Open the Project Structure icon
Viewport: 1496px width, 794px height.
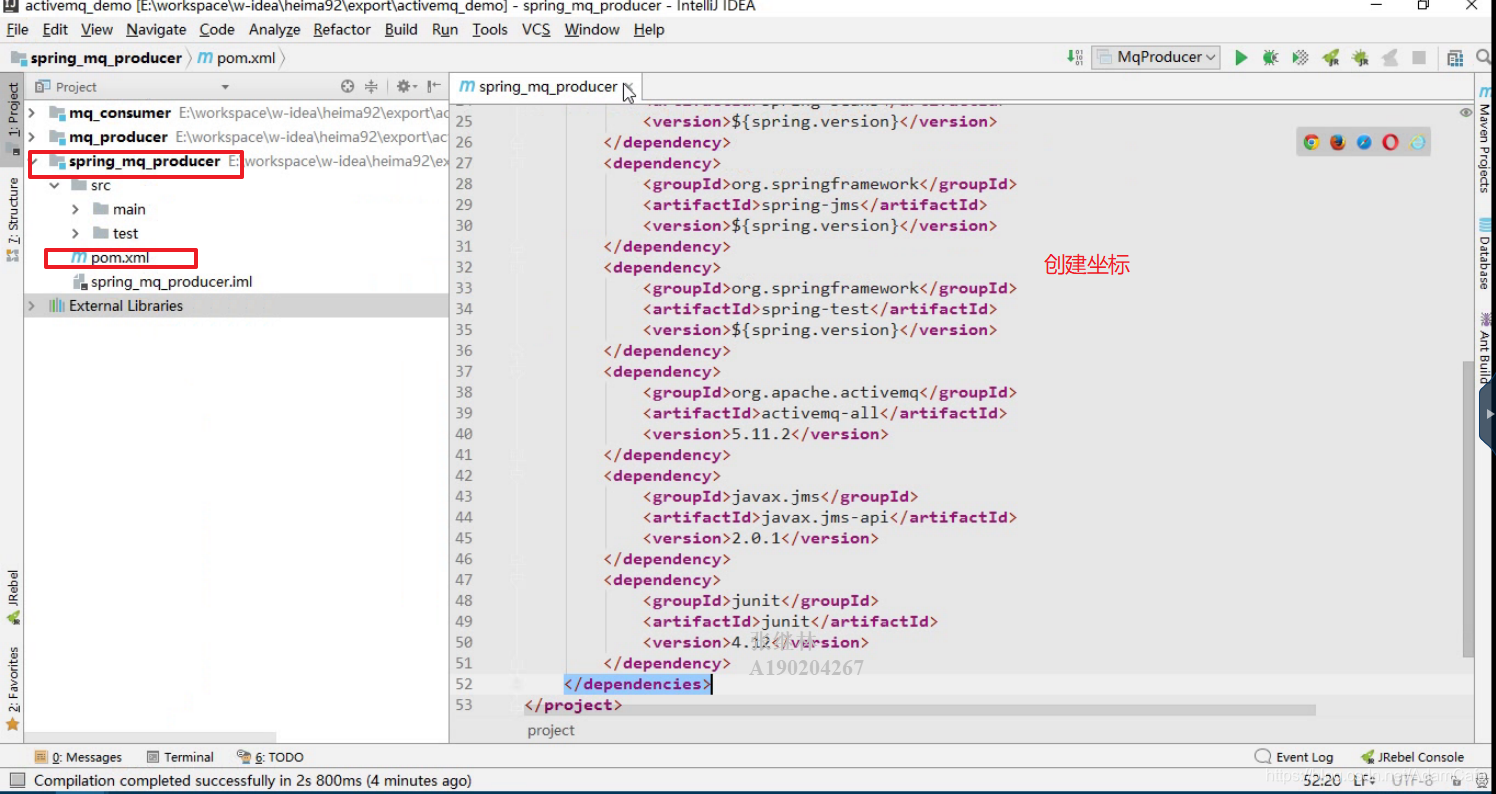tap(1455, 58)
